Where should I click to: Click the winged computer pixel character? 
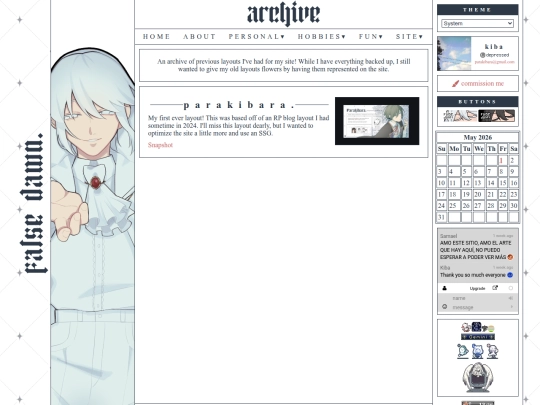coord(478,378)
